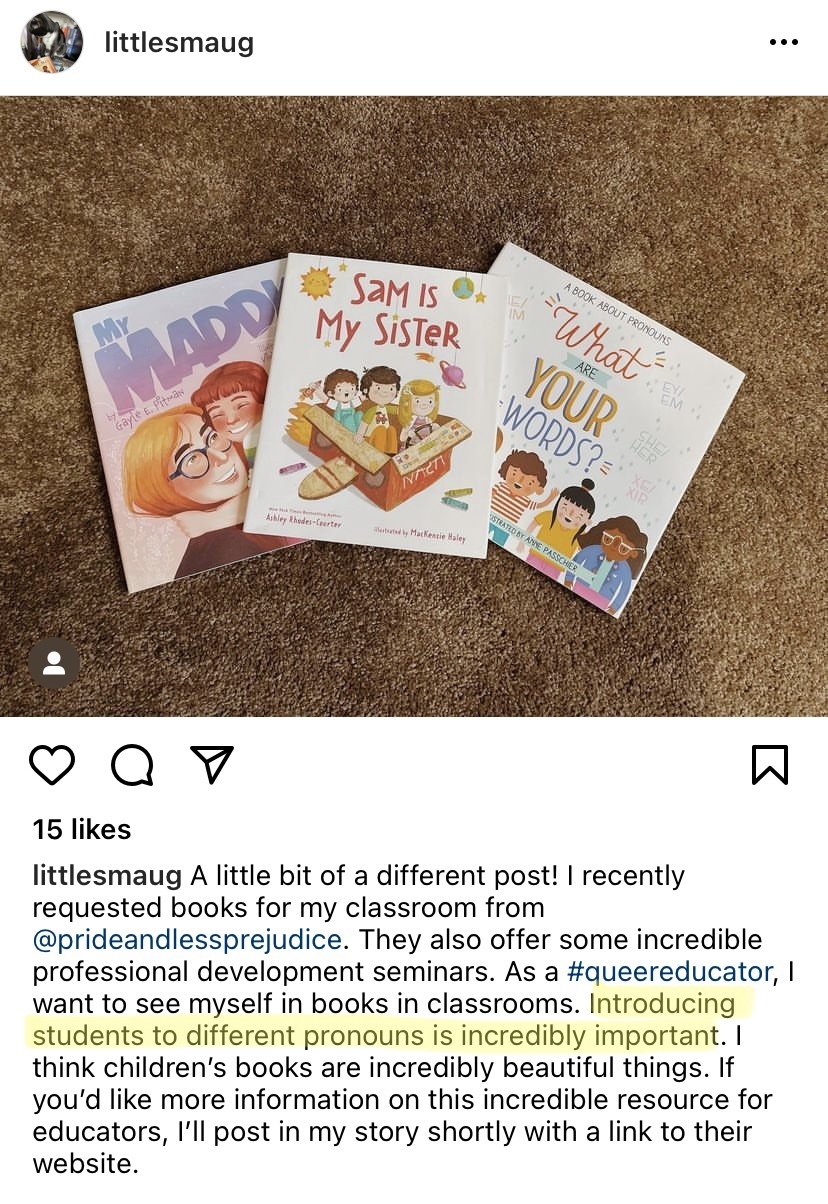Show tagged people icon on photo
Image resolution: width=828 pixels, height=1204 pixels.
point(54,663)
